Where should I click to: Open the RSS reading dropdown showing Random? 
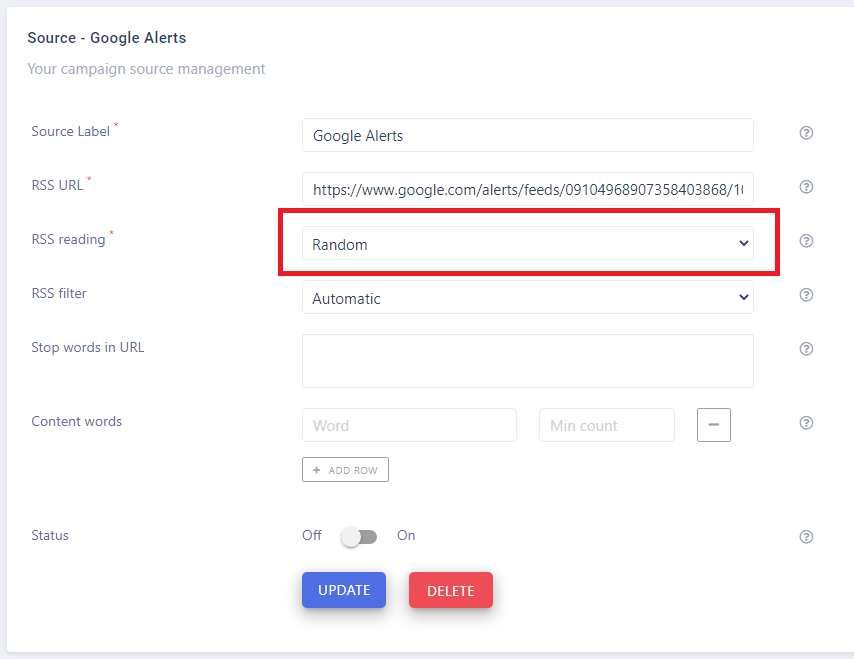click(528, 243)
